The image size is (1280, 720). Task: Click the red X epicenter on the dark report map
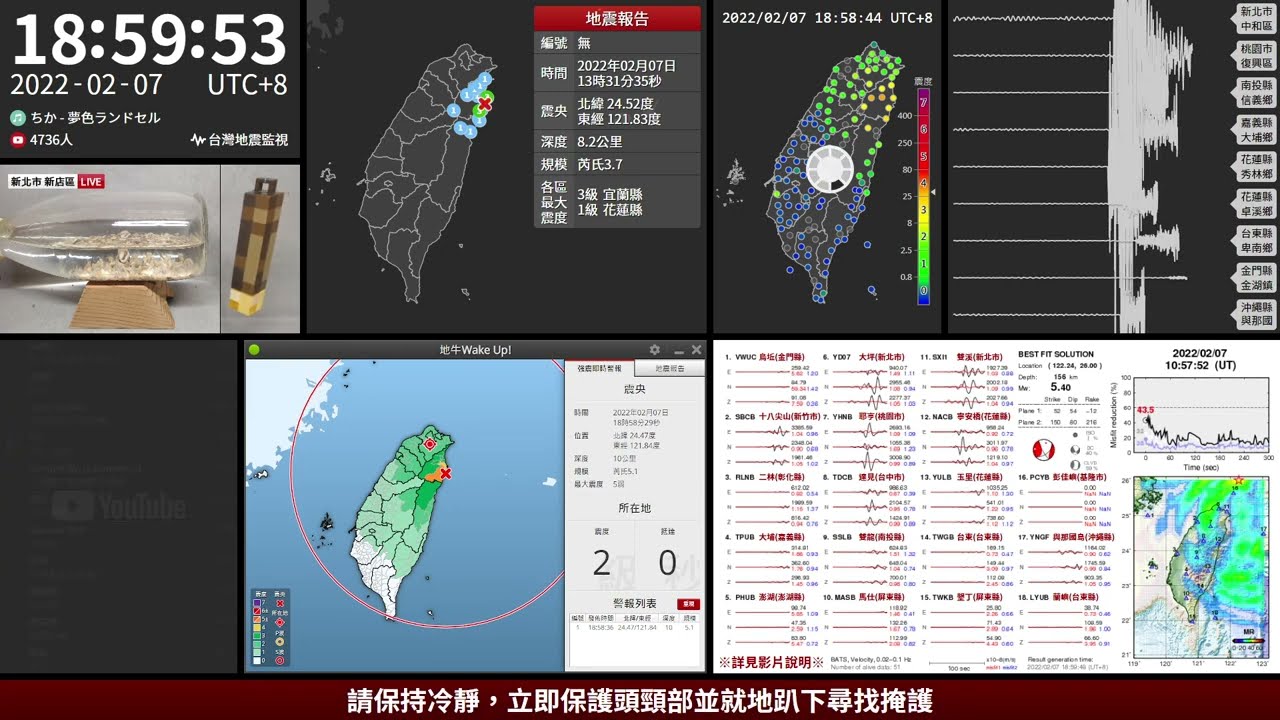click(x=485, y=103)
